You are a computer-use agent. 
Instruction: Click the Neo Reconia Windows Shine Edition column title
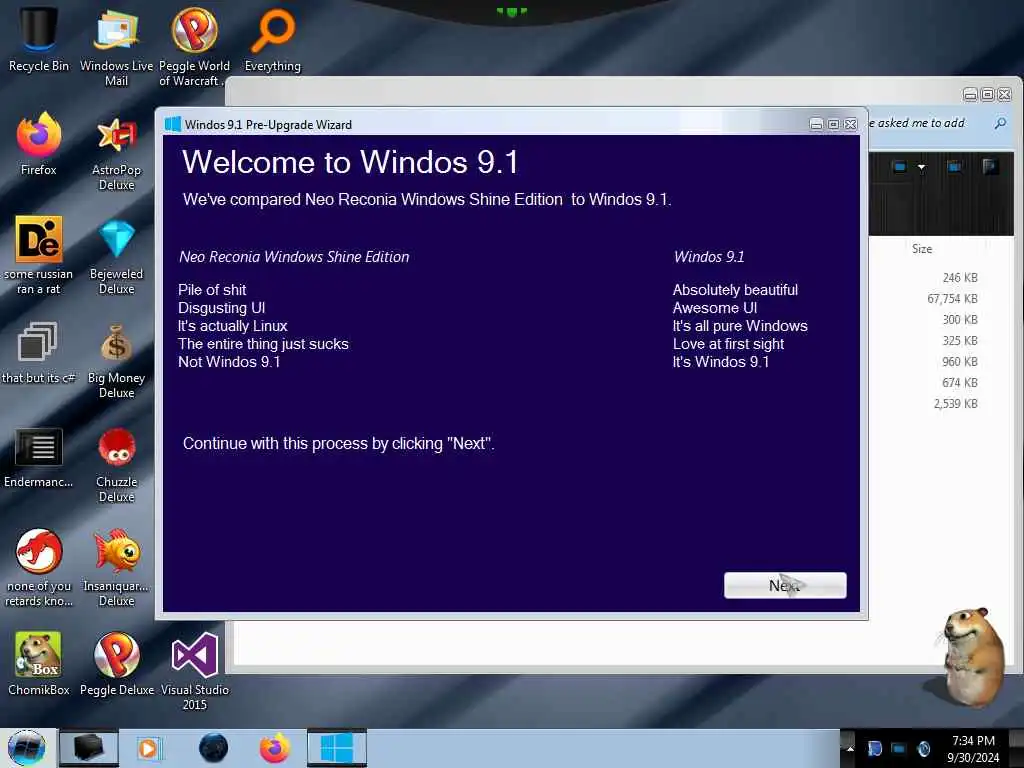294,257
